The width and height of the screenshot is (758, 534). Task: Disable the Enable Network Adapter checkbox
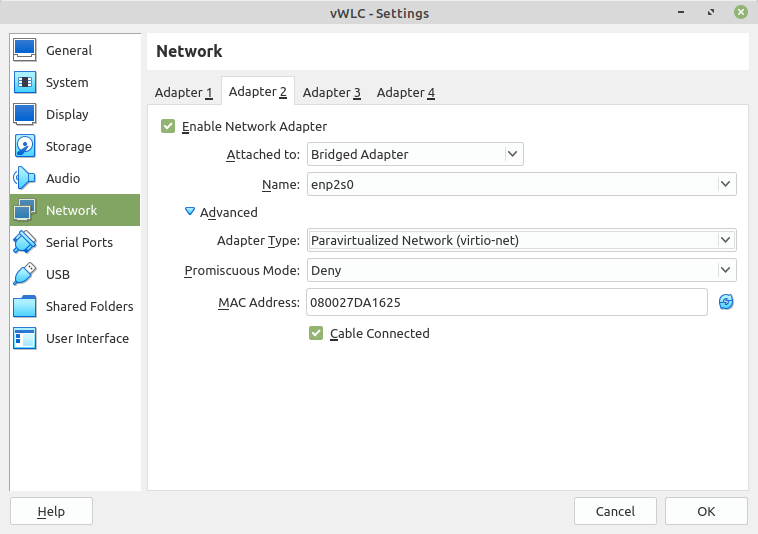point(168,127)
